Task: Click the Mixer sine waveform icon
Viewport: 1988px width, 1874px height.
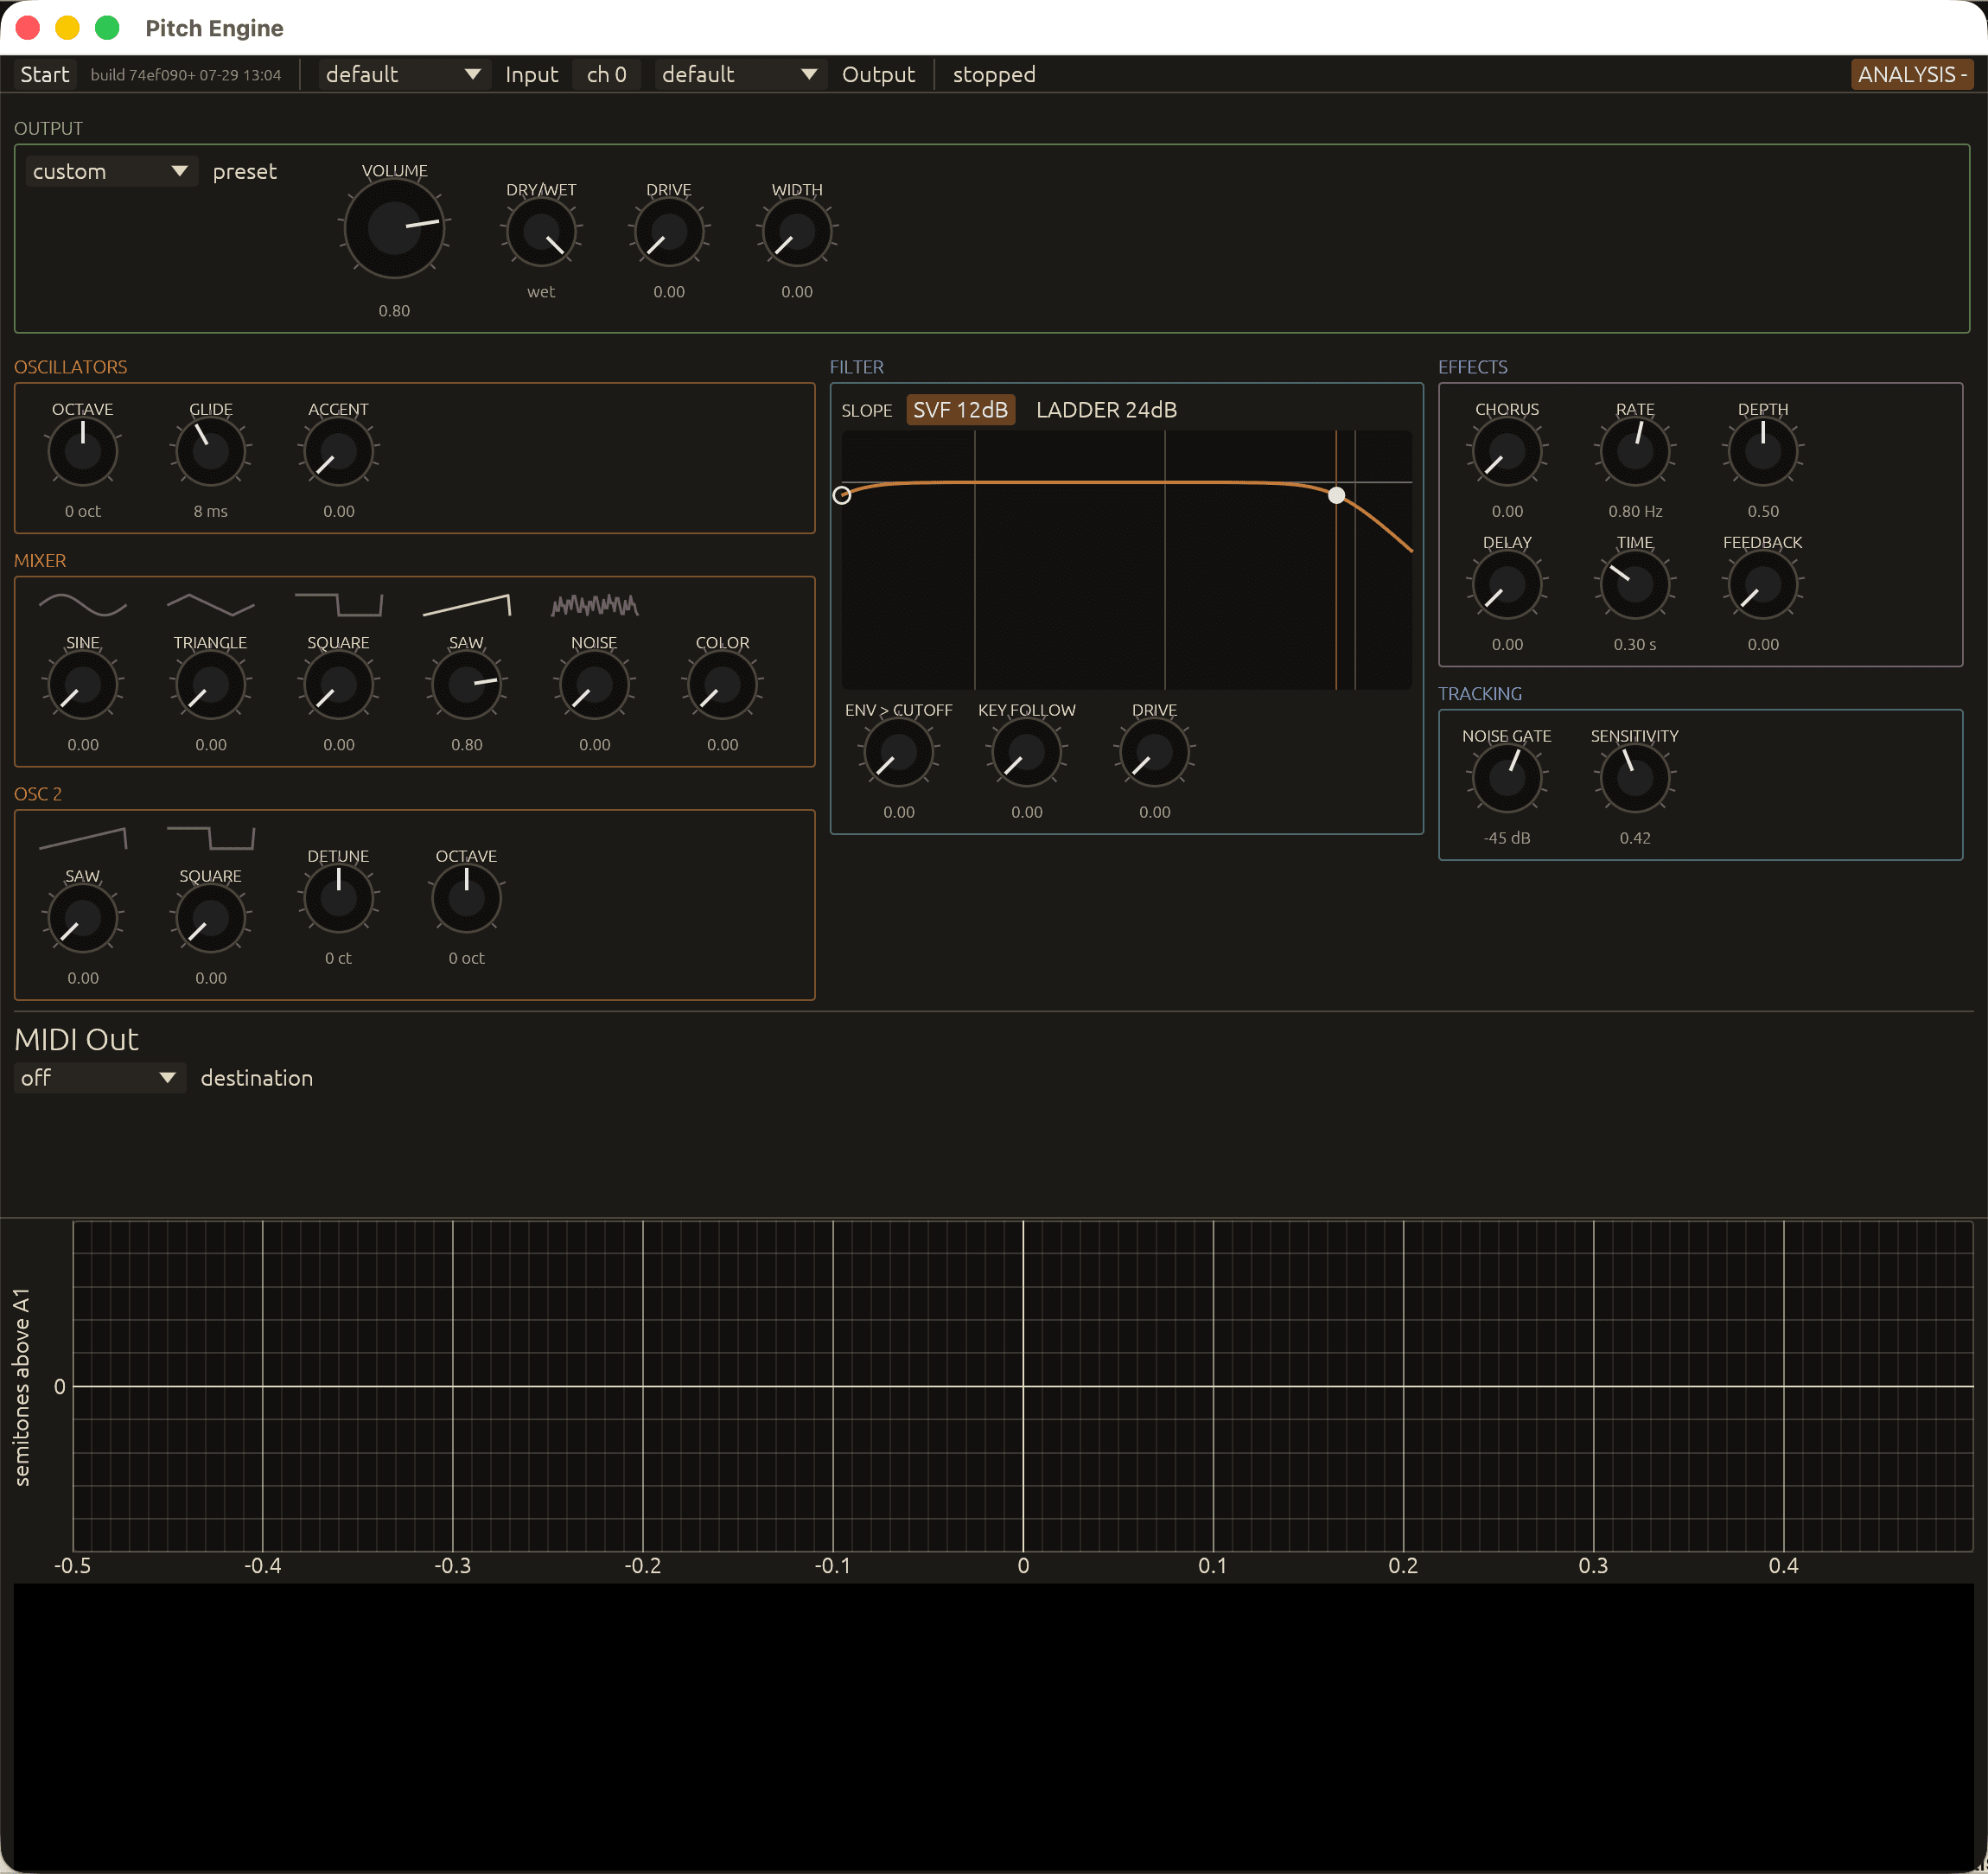Action: pos(83,605)
